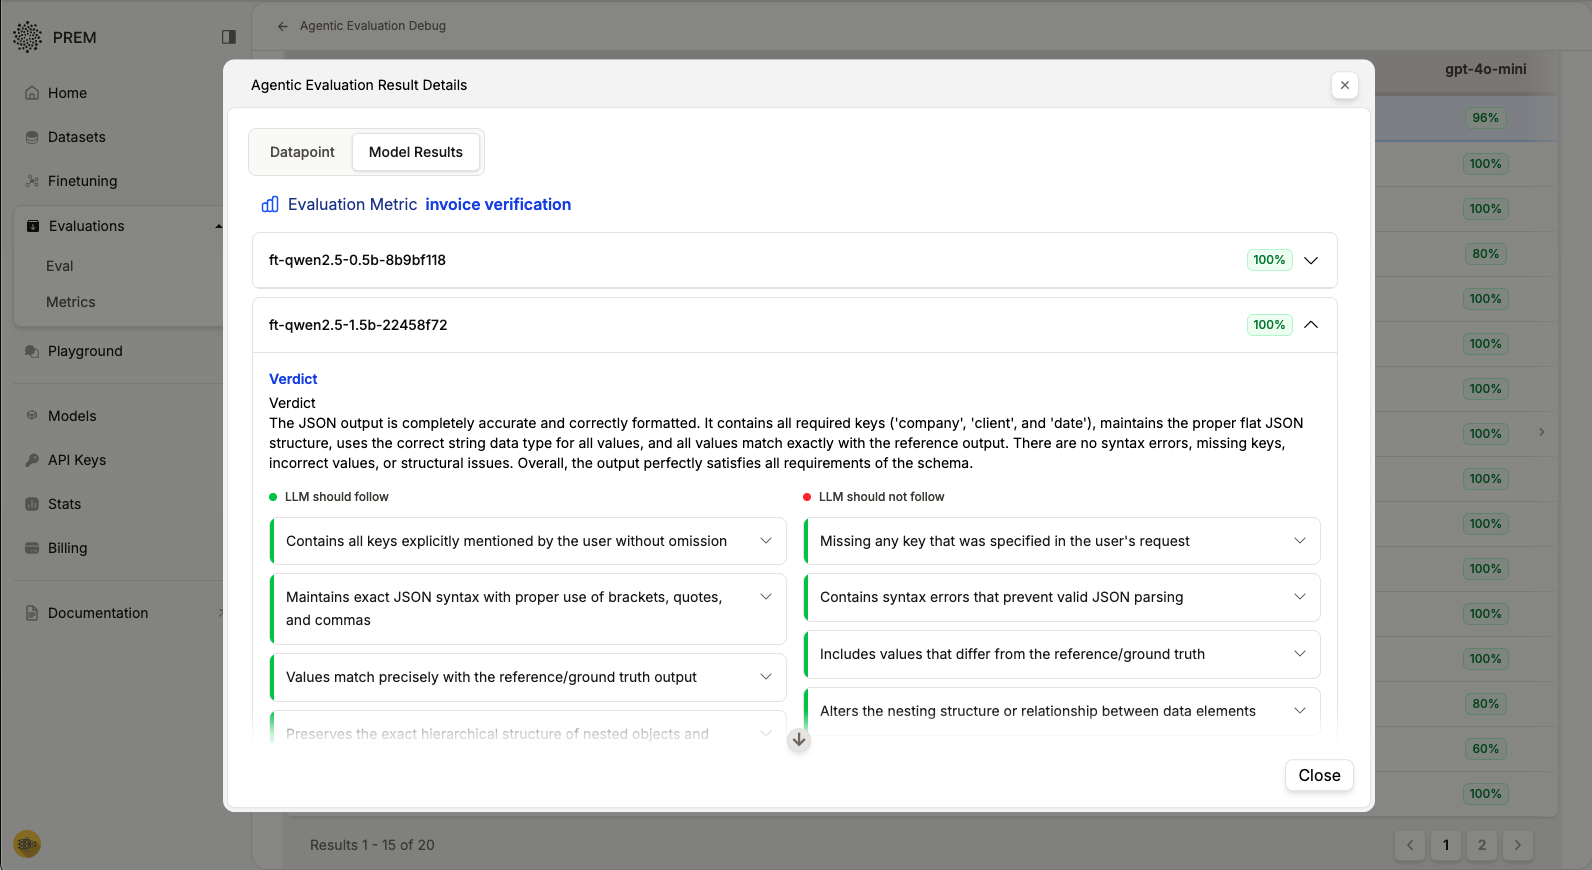Go to previous results page arrow
Screen dimensions: 1592x870
tap(1410, 845)
